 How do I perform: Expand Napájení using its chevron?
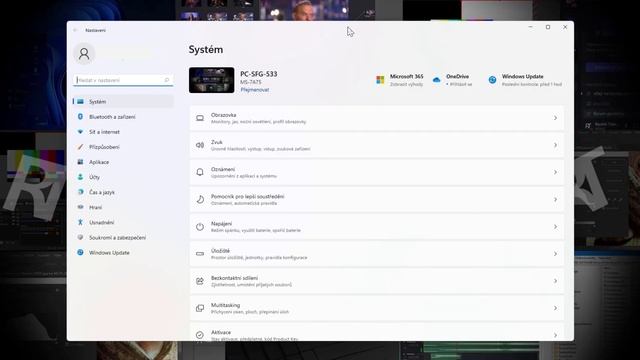point(555,227)
